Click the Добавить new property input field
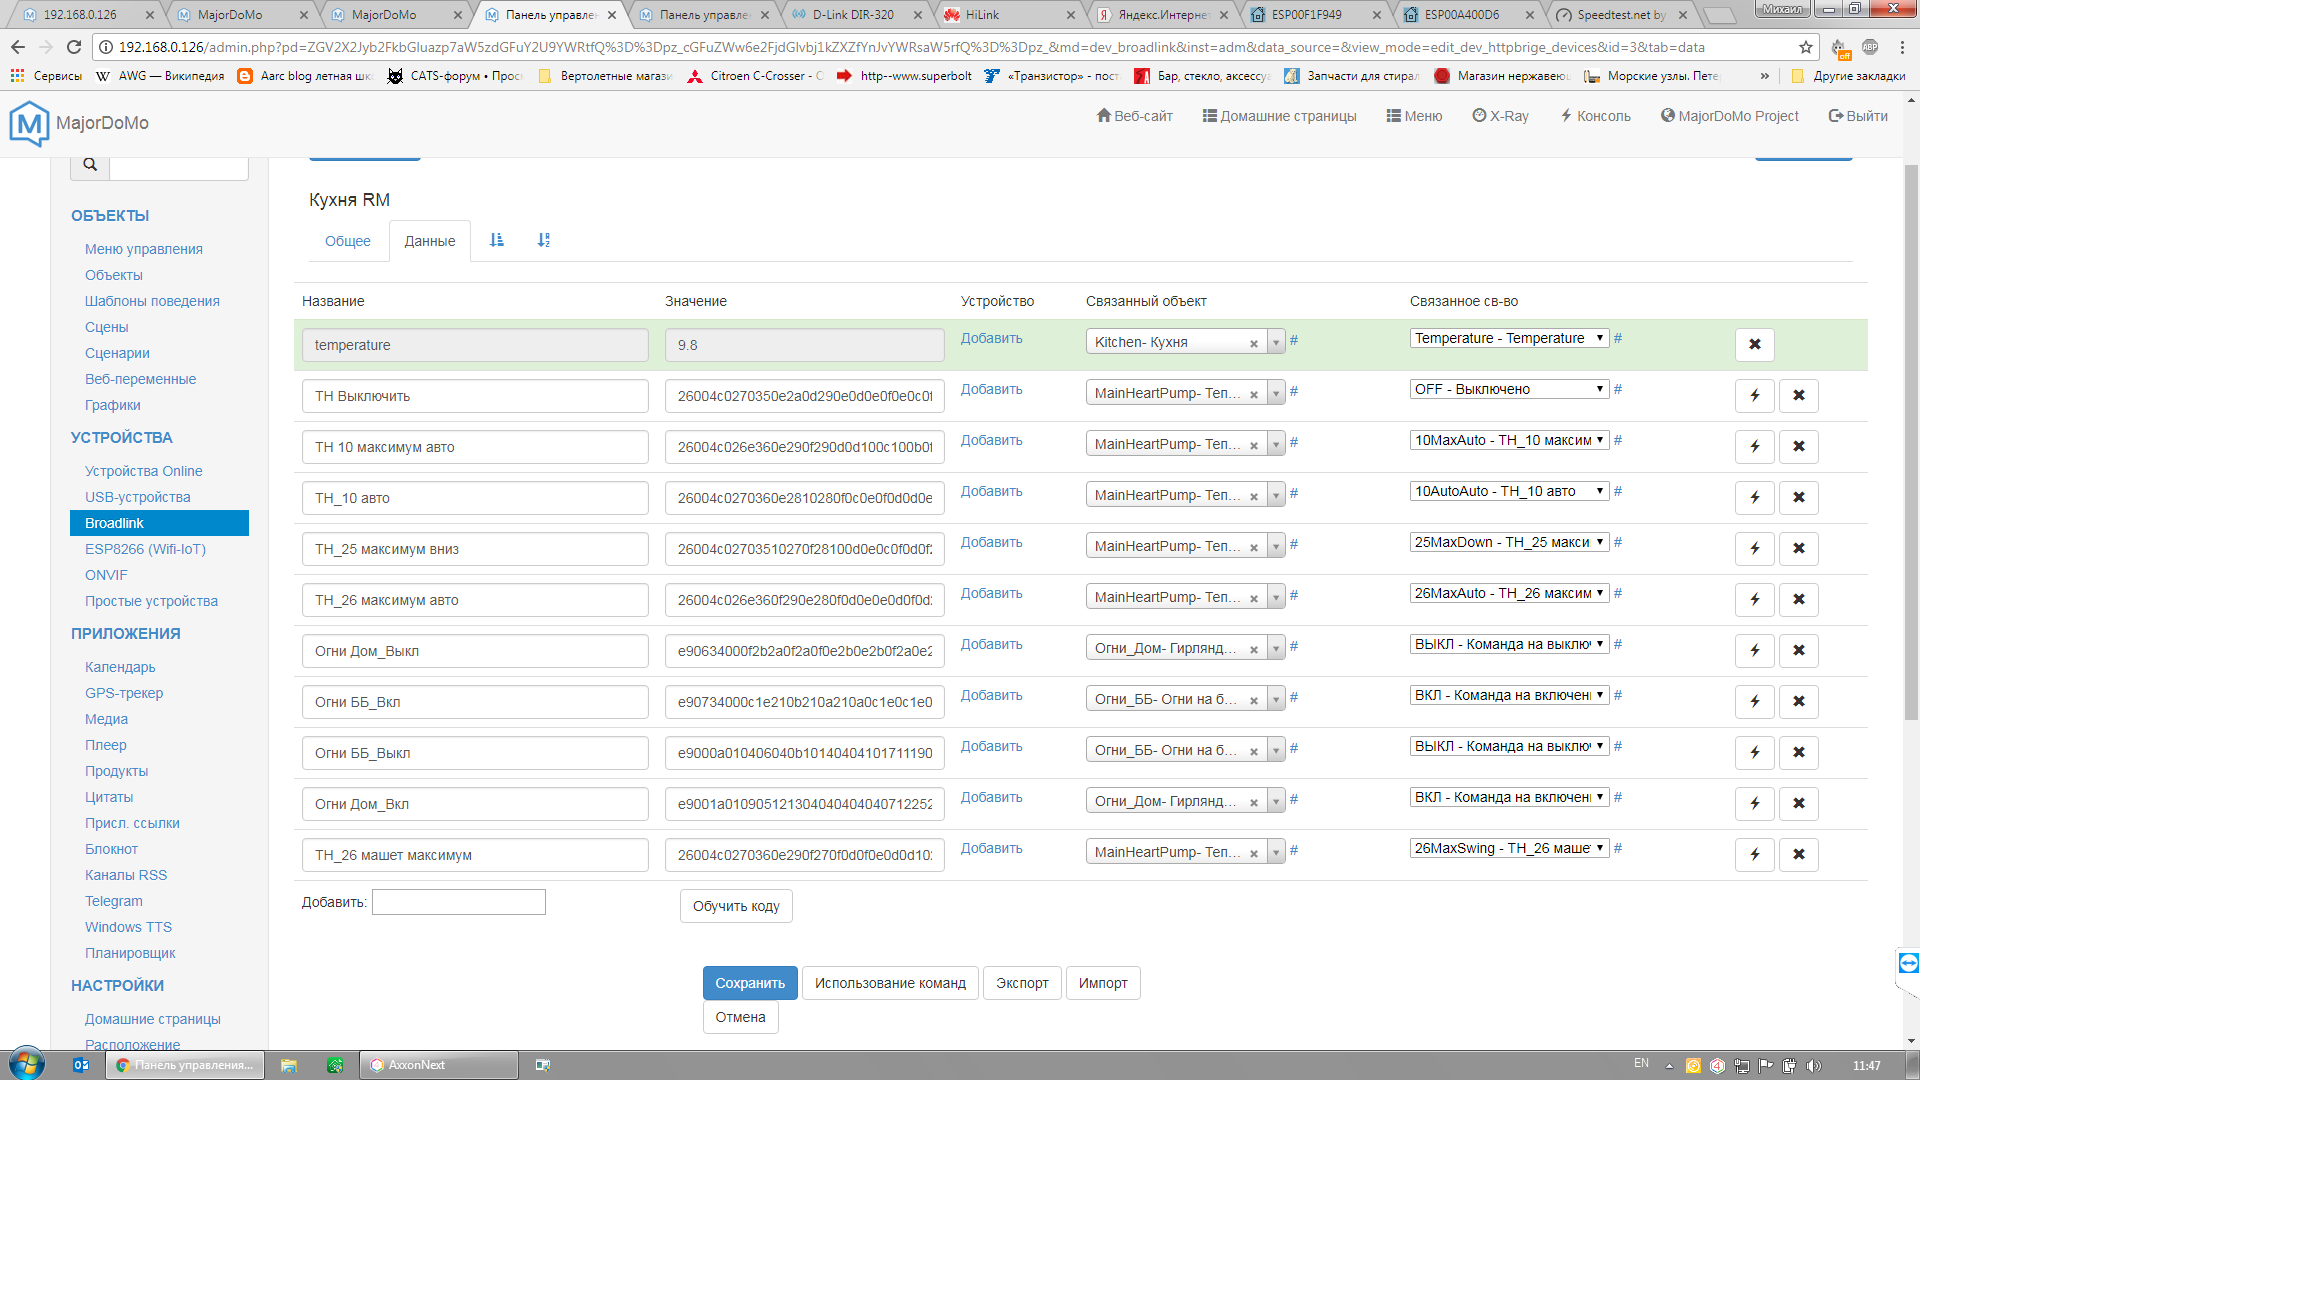The width and height of the screenshot is (2304, 1296). [459, 902]
